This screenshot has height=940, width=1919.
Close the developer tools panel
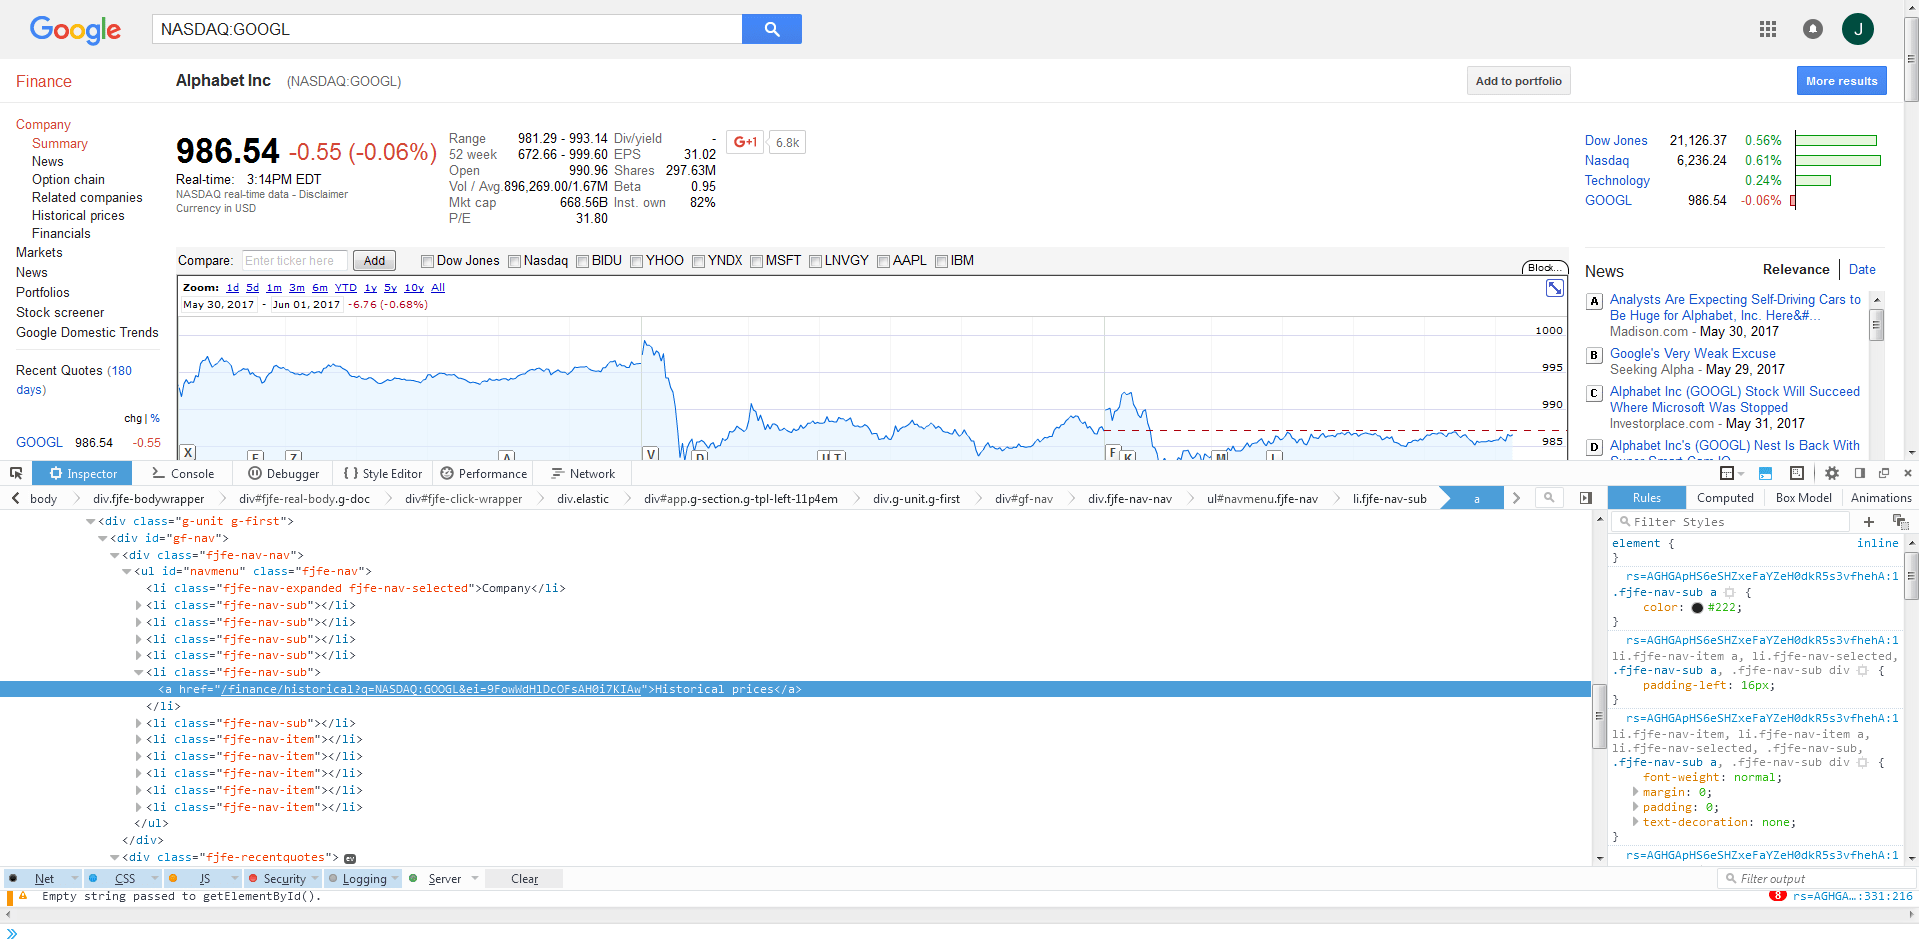tap(1907, 473)
